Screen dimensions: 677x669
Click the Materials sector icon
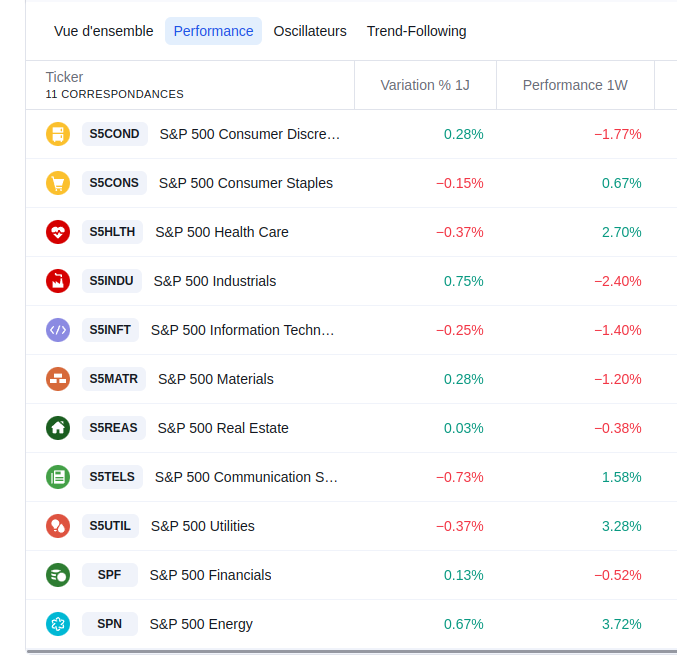(58, 379)
